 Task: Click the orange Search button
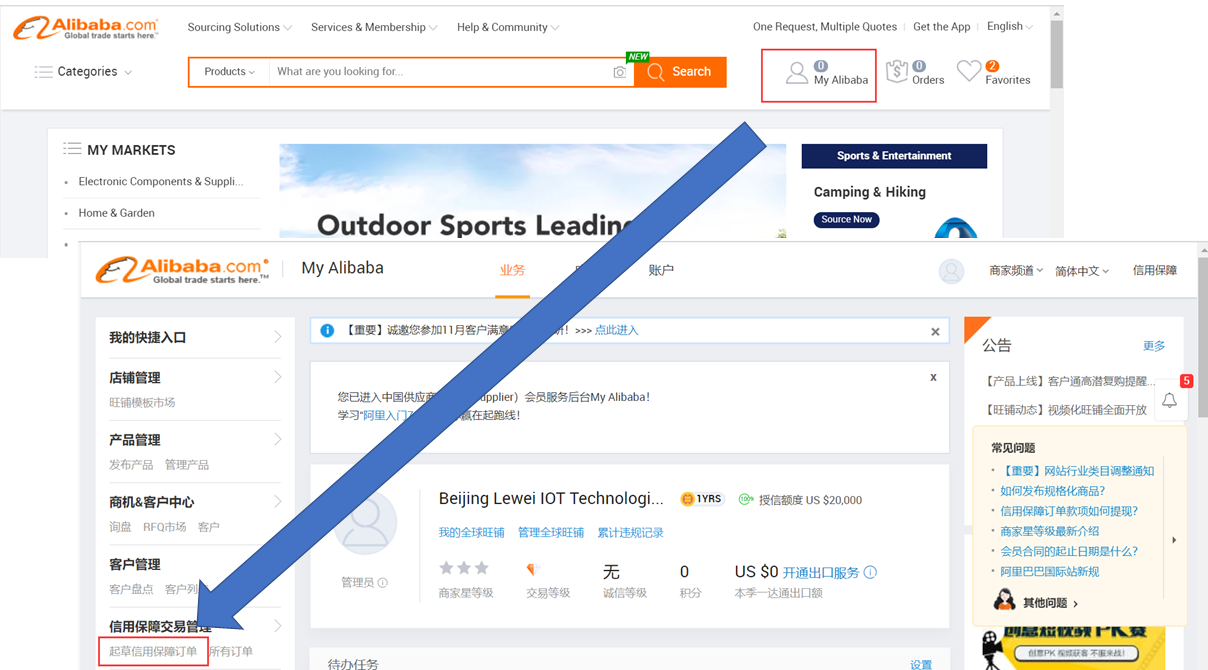(x=680, y=72)
